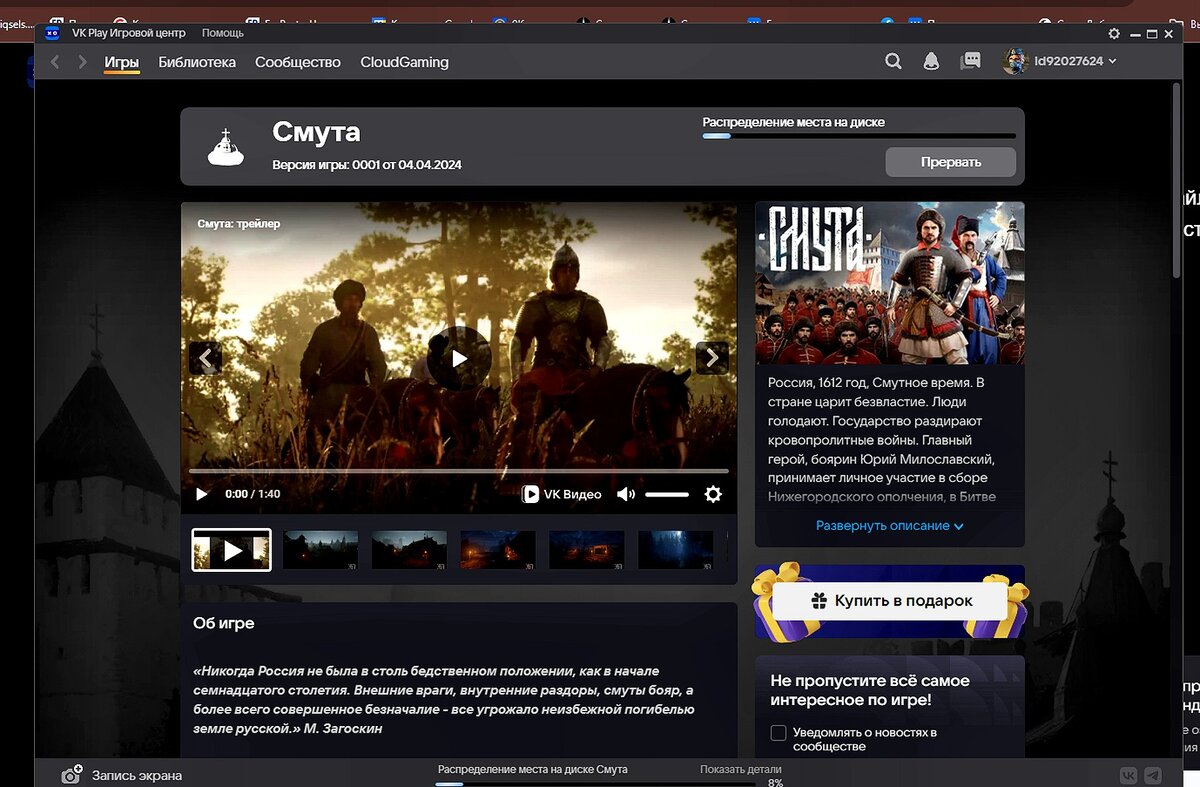Screen dimensions: 1200x787
Task: Click the Купить в подарок button
Action: point(890,601)
